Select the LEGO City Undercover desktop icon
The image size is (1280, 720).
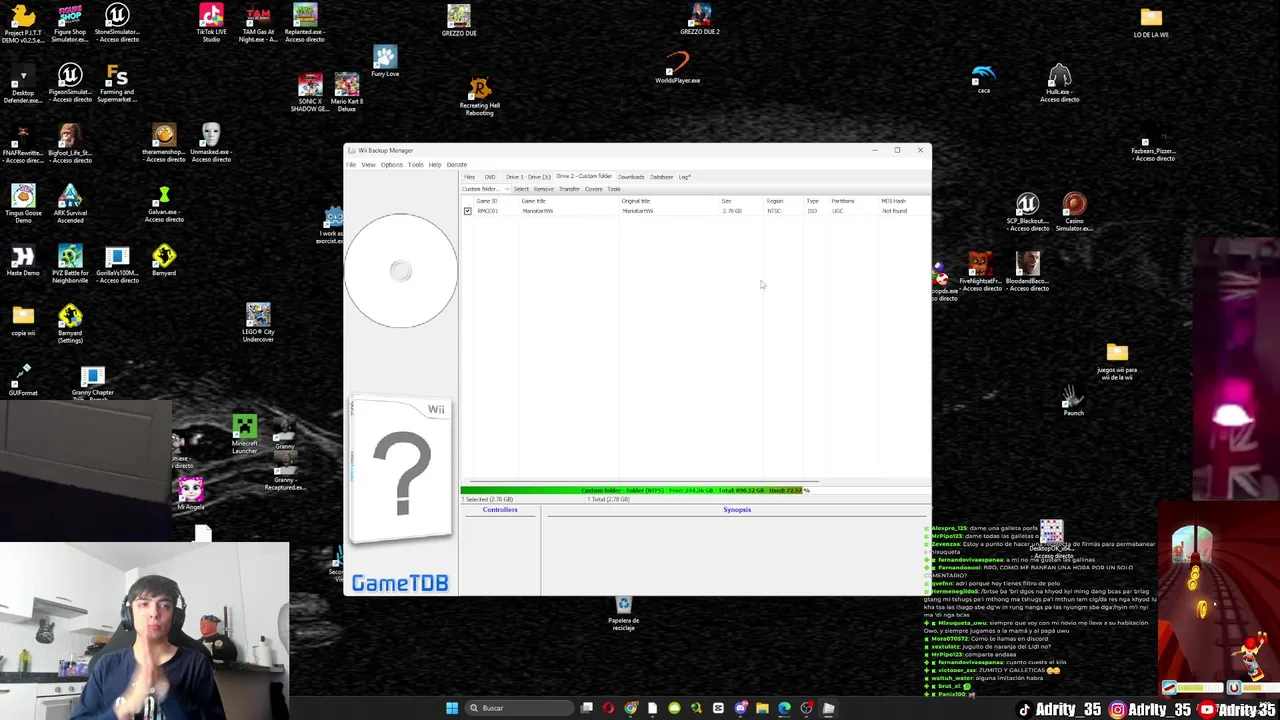[258, 323]
